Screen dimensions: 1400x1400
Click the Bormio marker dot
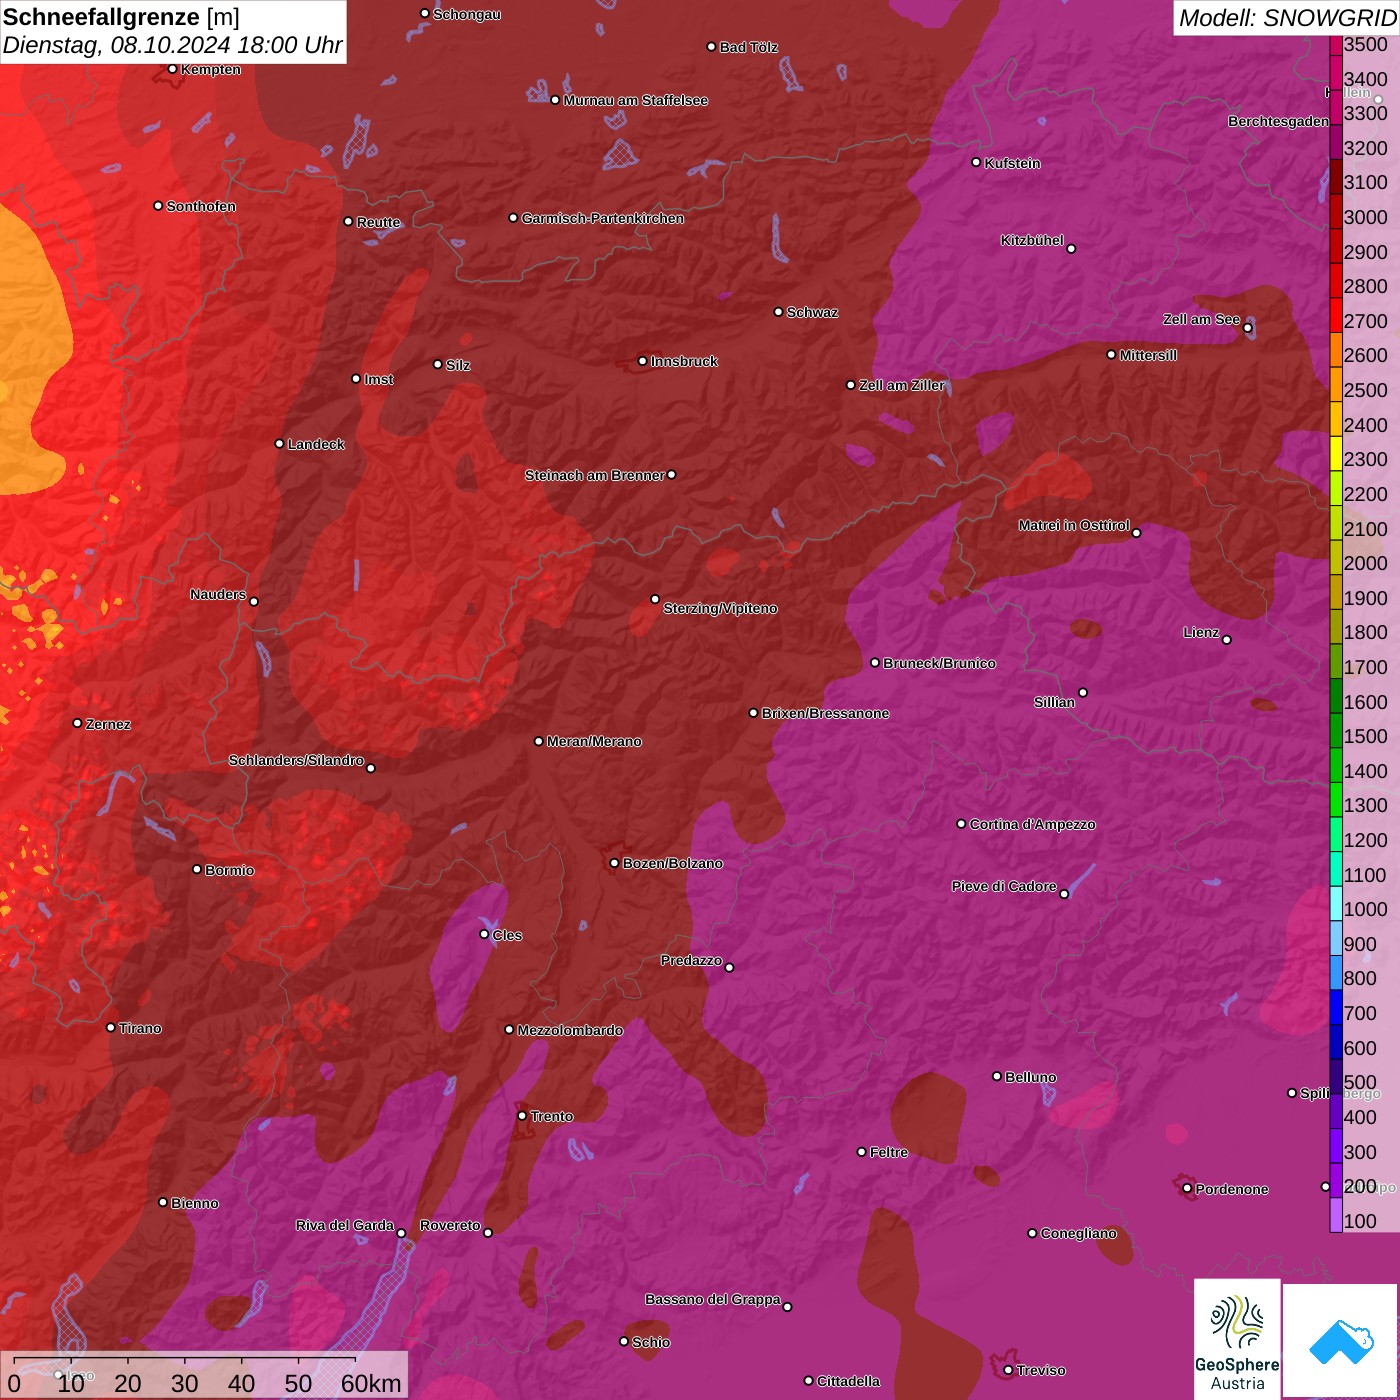[x=197, y=869]
